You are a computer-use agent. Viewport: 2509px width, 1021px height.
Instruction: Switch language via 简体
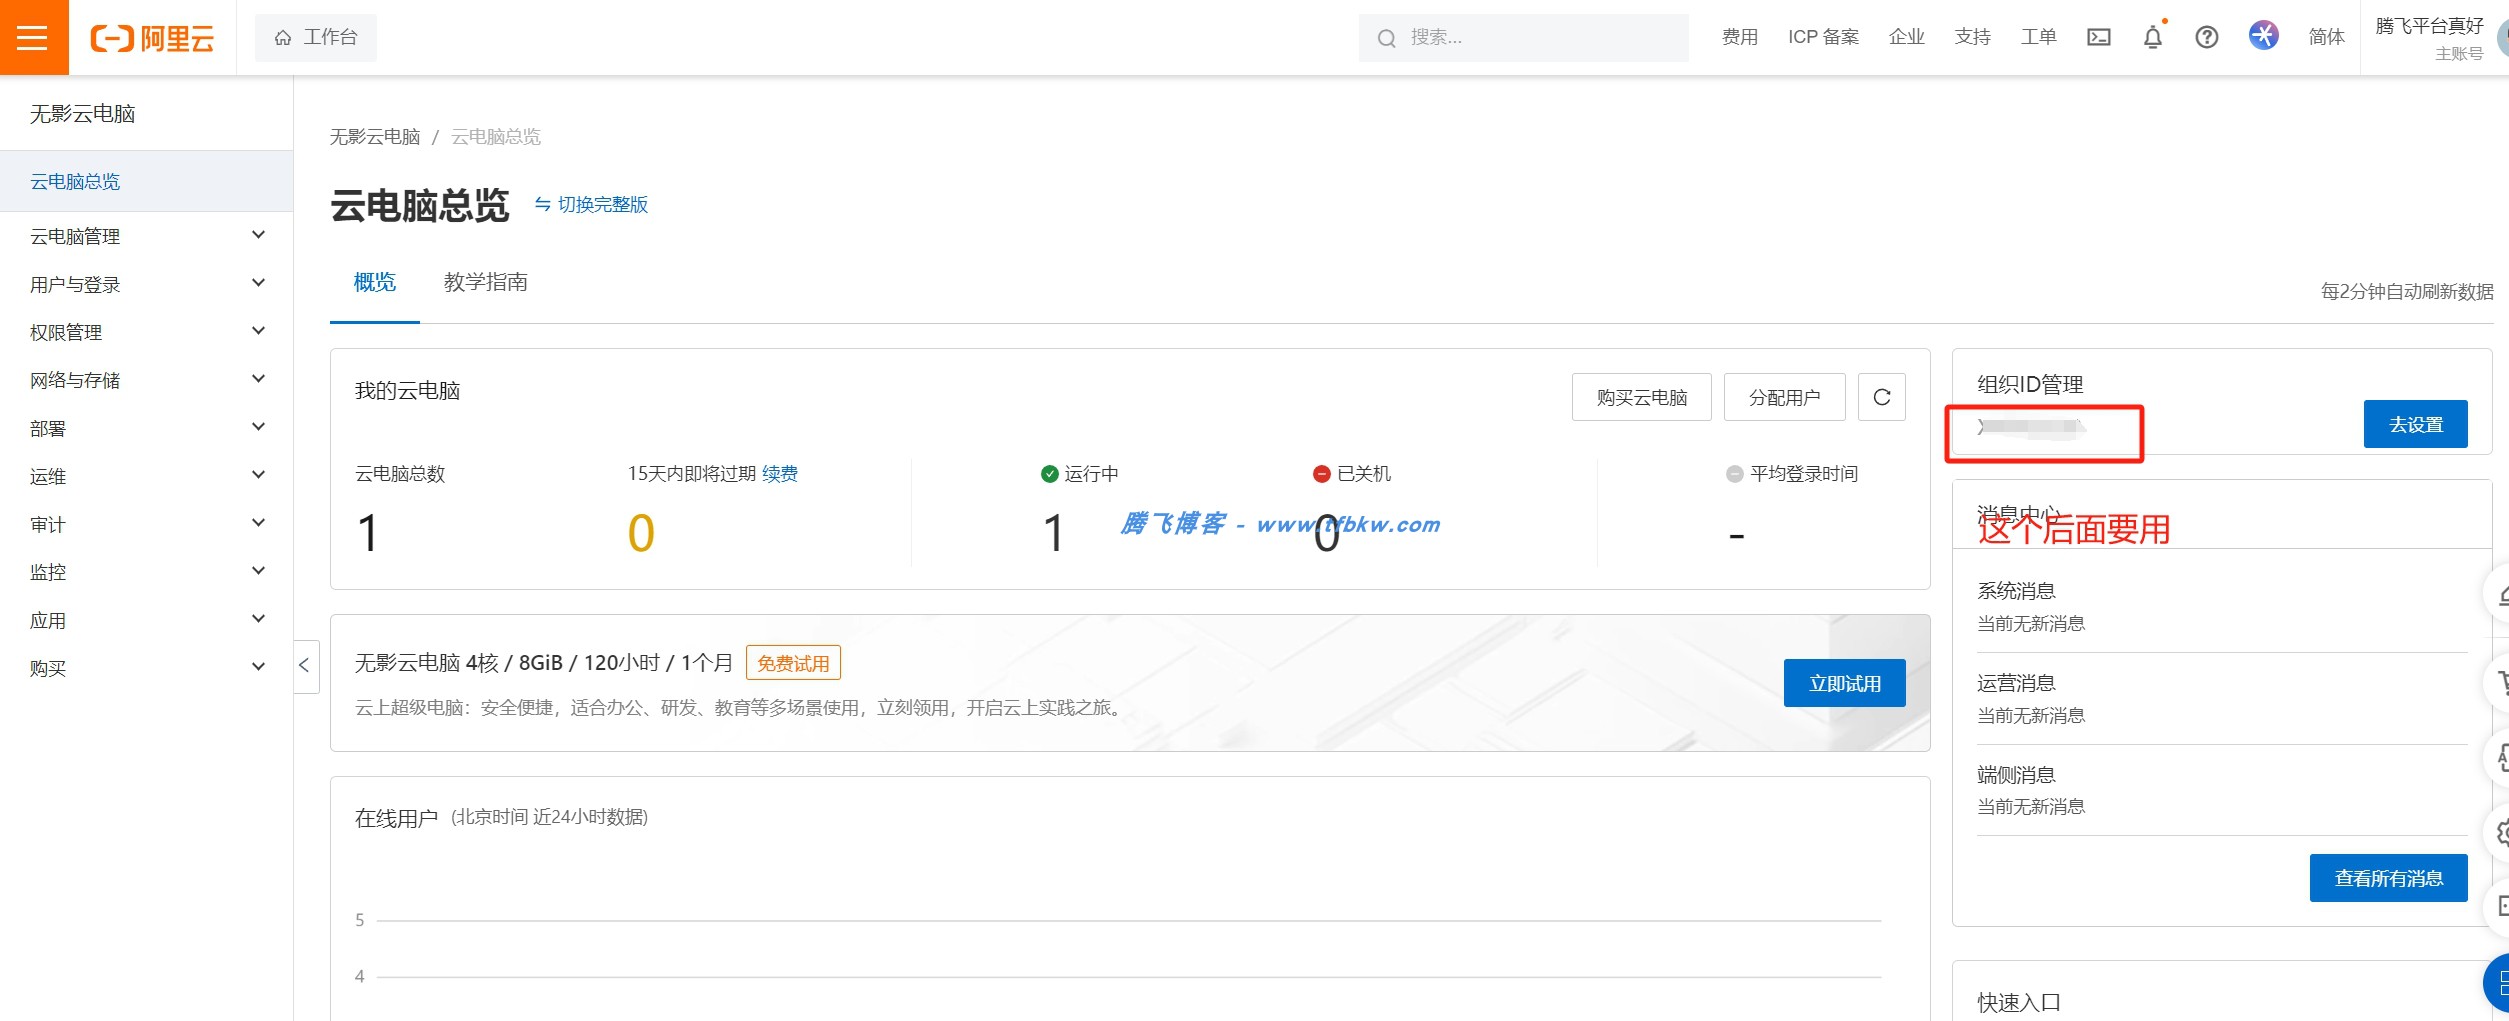click(x=2327, y=37)
